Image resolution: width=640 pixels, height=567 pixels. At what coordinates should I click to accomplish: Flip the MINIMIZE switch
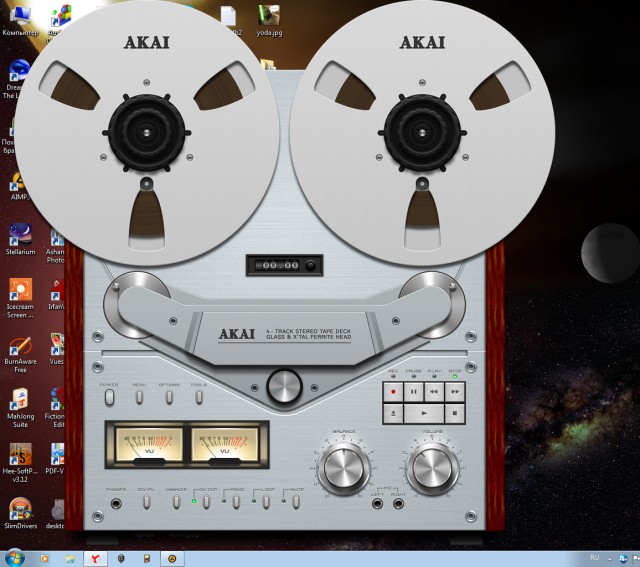[176, 502]
